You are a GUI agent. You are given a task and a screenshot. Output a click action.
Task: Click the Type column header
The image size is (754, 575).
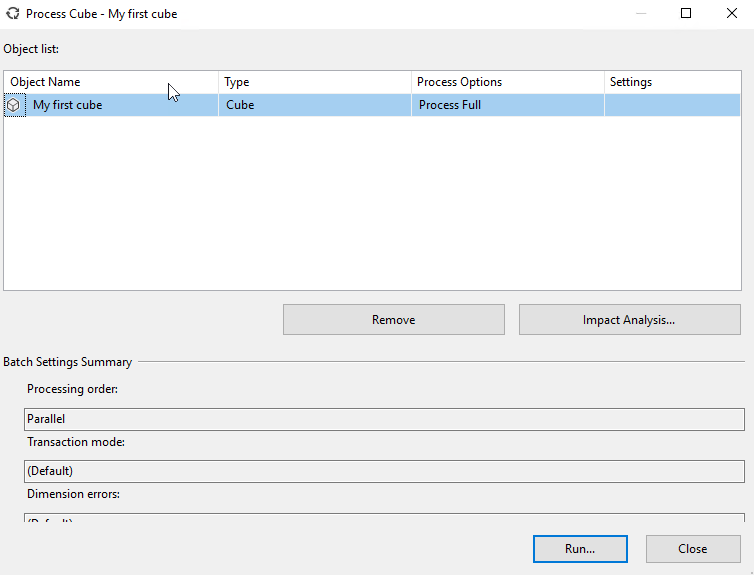pos(314,82)
